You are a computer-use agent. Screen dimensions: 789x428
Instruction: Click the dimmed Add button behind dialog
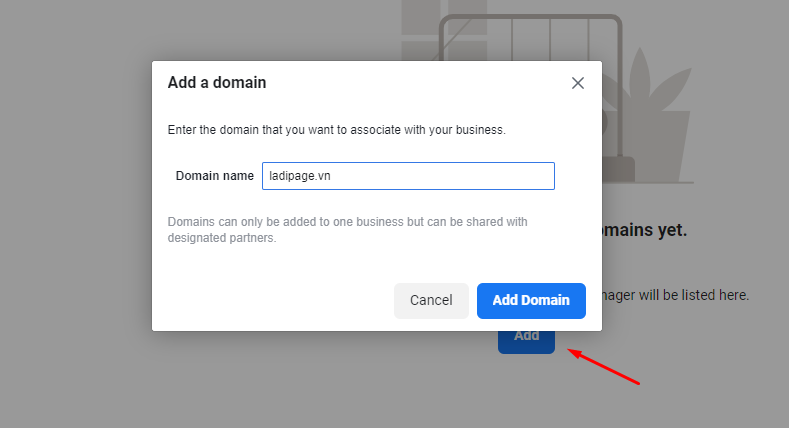point(526,340)
